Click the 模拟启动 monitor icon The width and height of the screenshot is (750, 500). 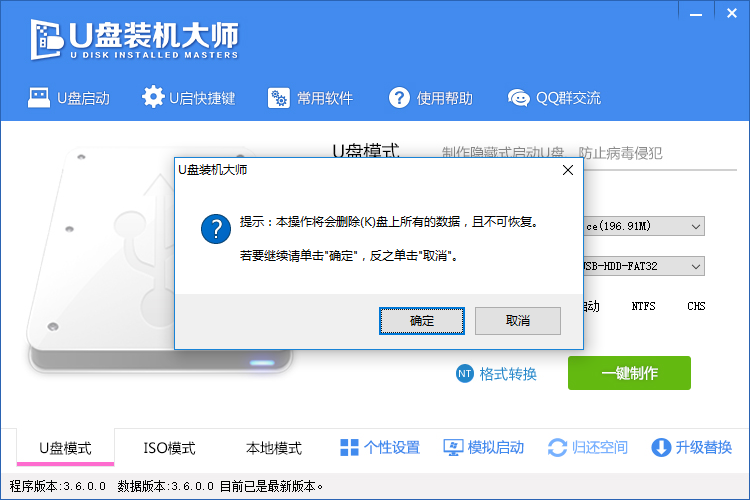(453, 448)
